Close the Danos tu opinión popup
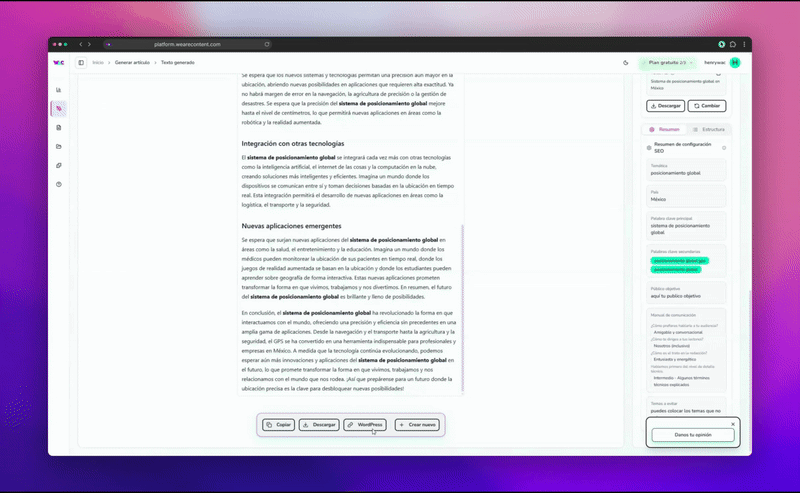 pos(733,424)
